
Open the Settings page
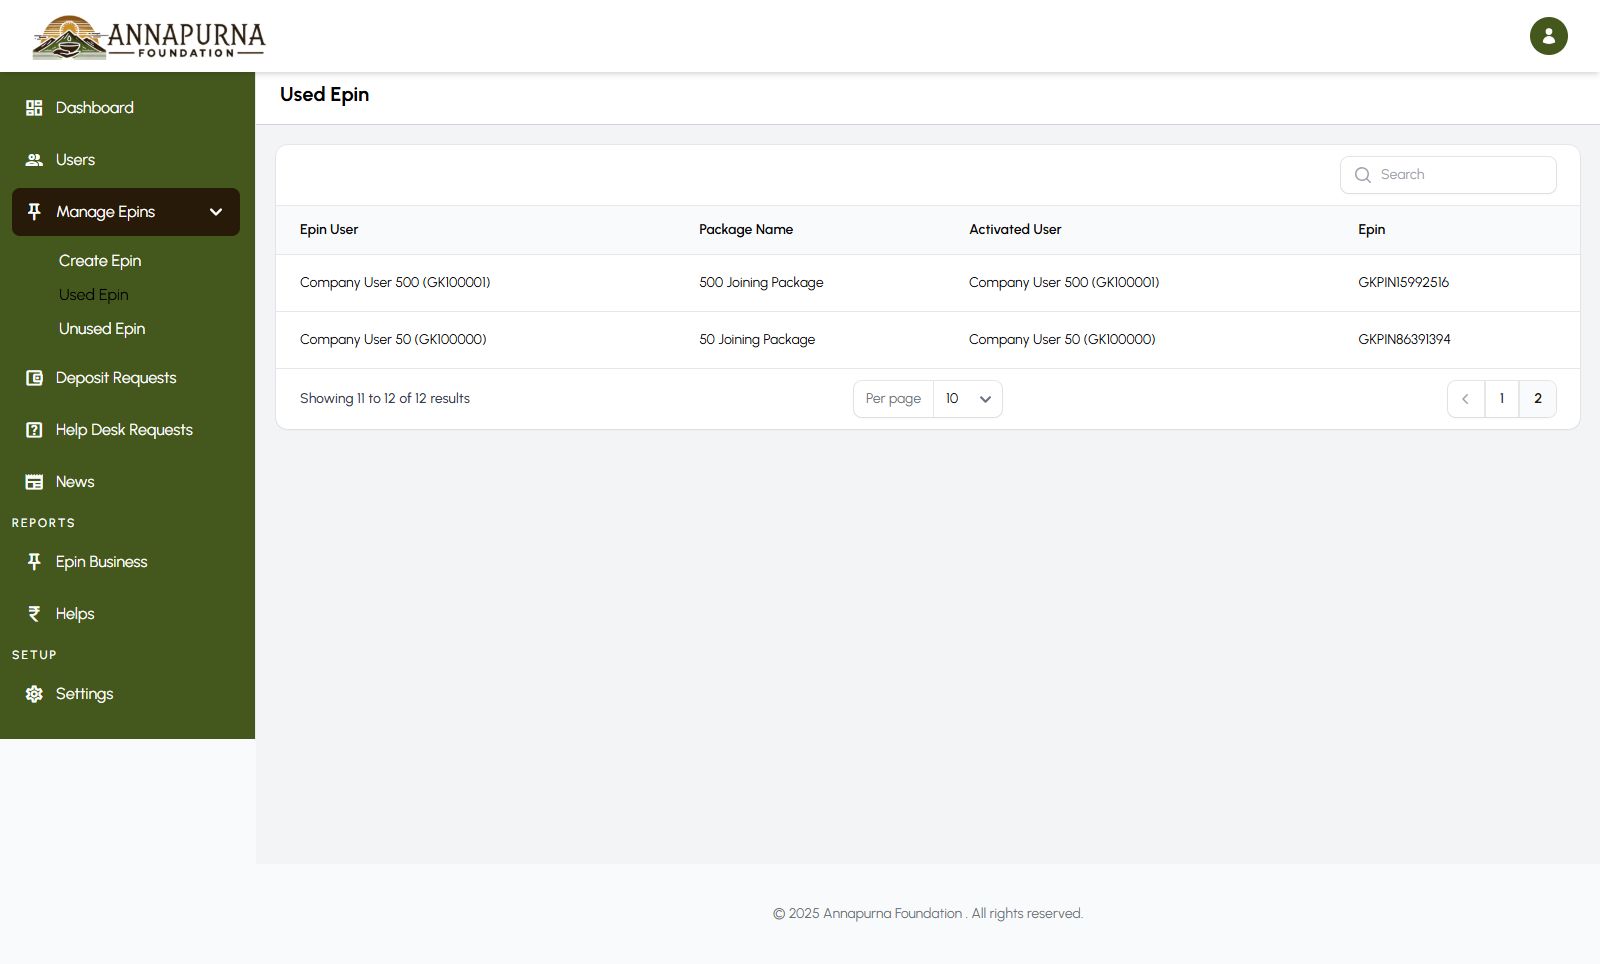126,694
